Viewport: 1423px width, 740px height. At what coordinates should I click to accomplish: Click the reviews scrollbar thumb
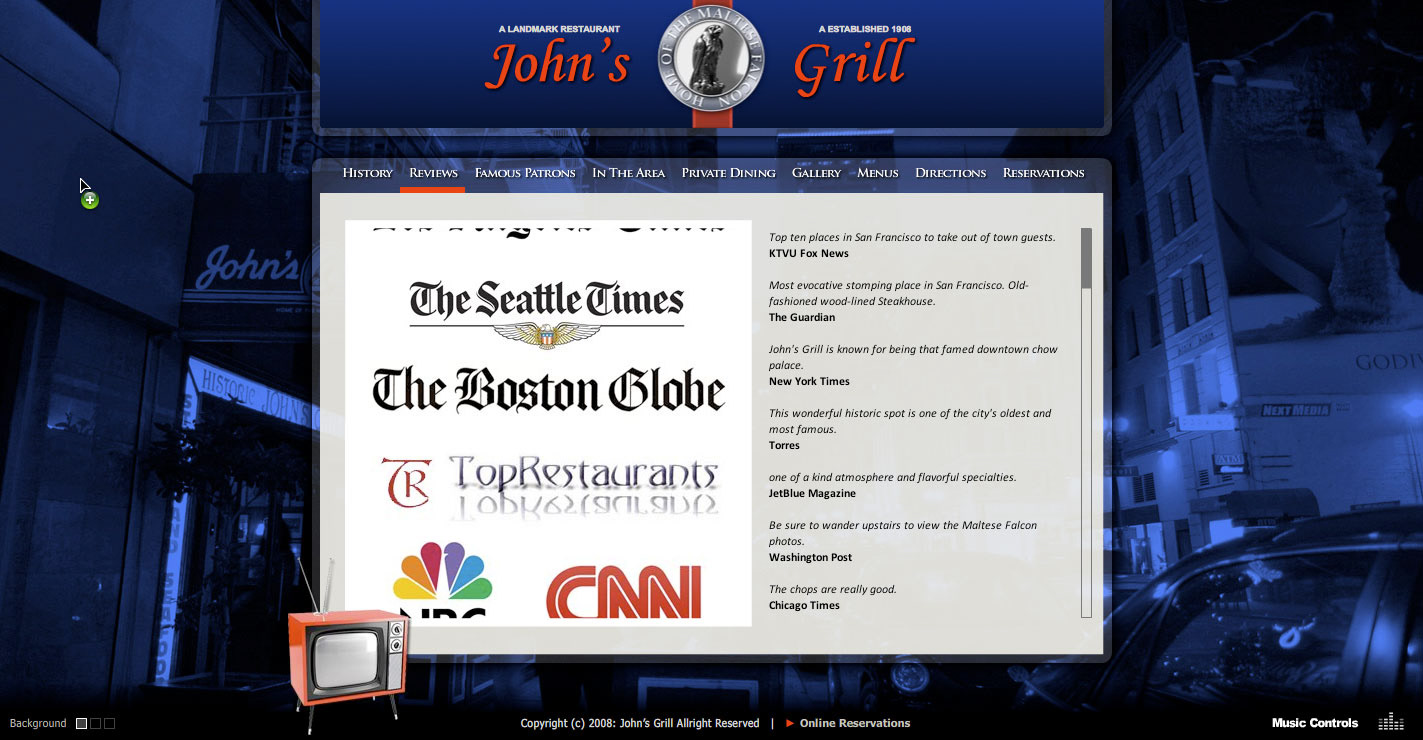1086,258
